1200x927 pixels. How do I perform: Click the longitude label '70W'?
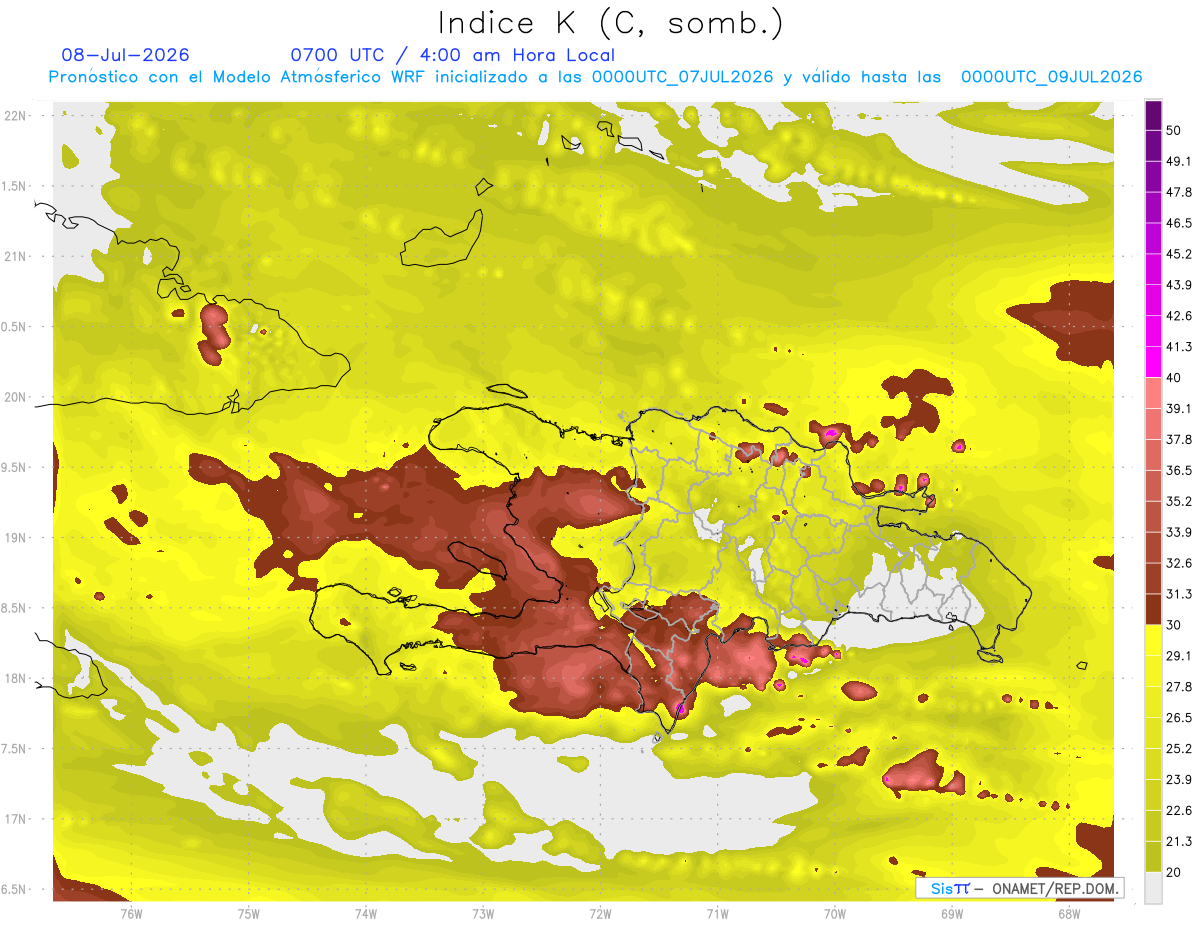point(835,914)
